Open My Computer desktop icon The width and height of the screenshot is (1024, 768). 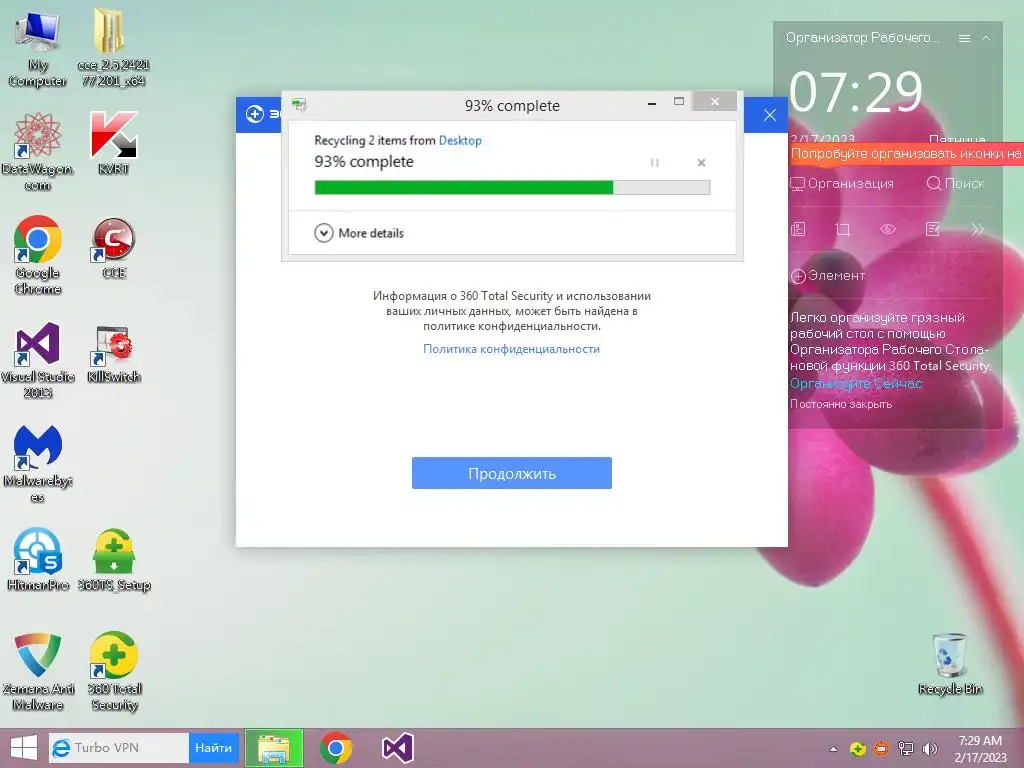coord(37,48)
